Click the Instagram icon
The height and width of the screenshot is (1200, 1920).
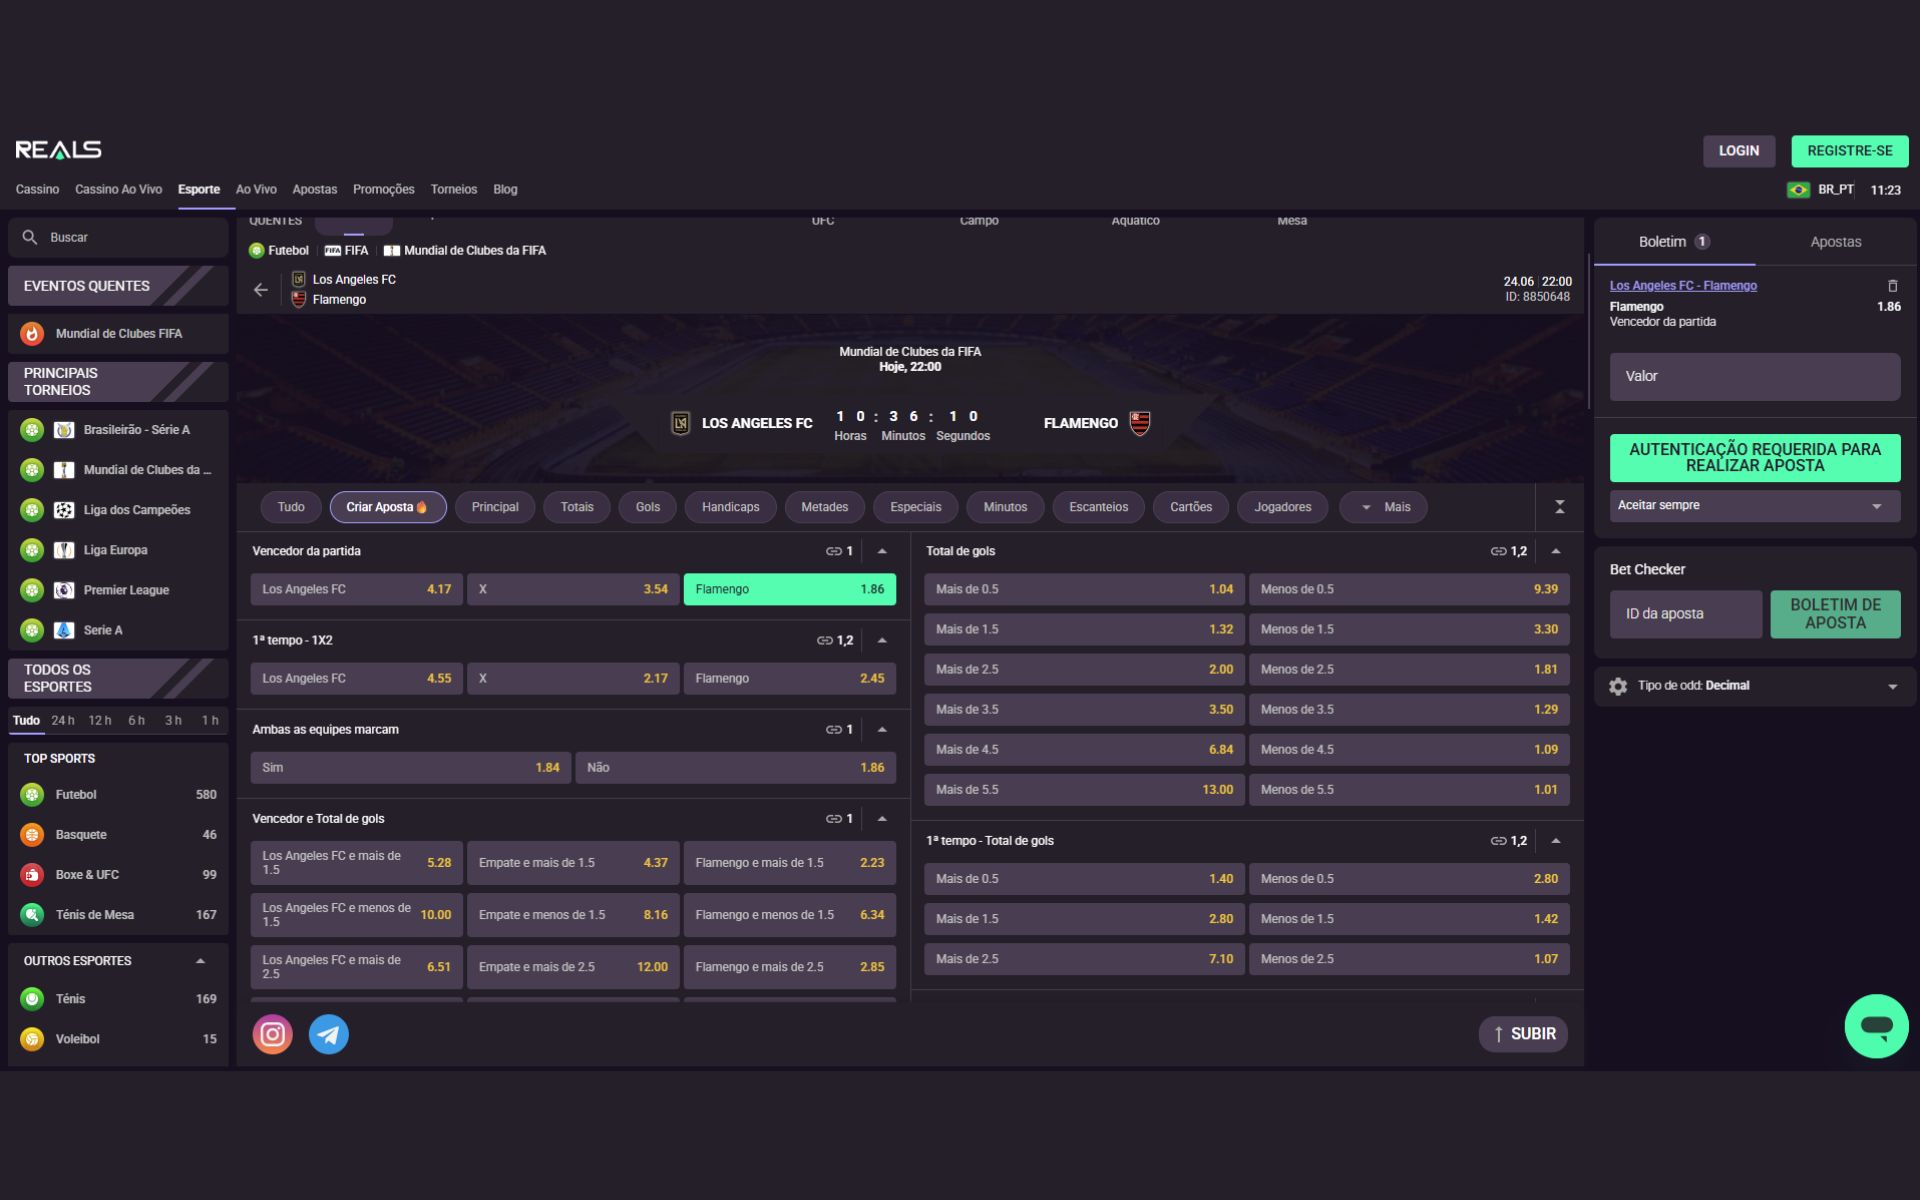click(x=272, y=1034)
